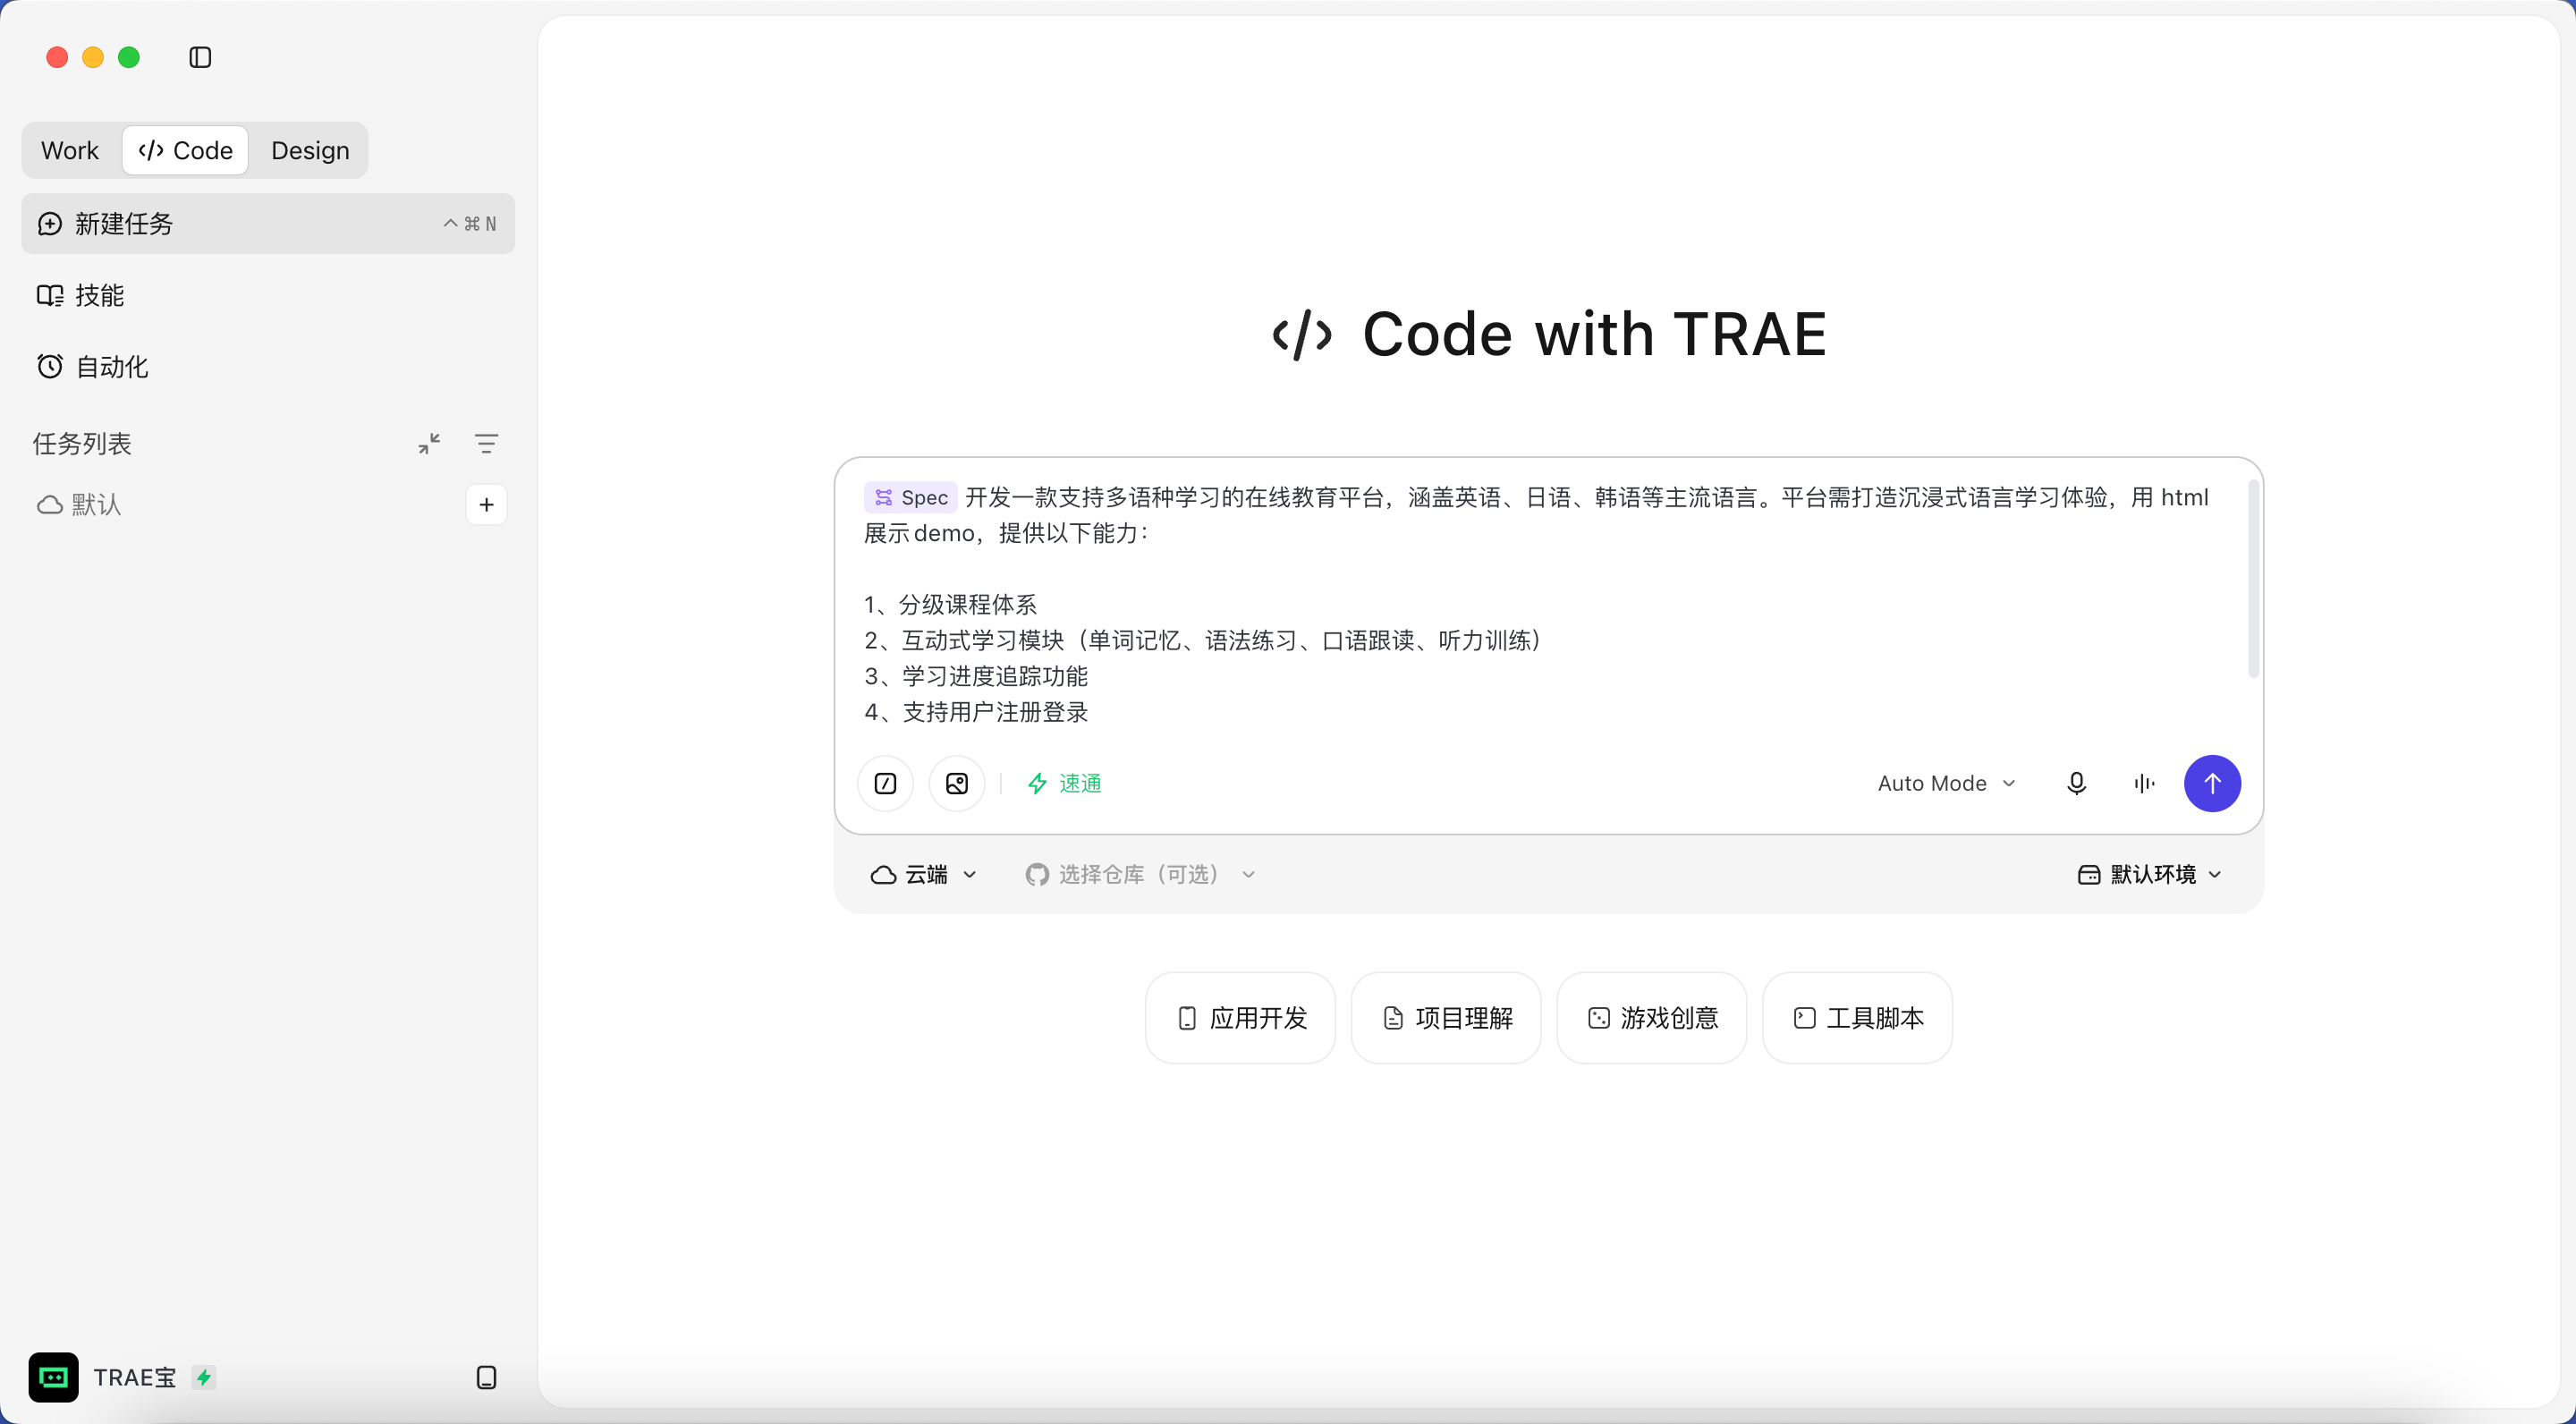2576x1424 pixels.
Task: Open the 自动化 automation page
Action: click(x=268, y=367)
